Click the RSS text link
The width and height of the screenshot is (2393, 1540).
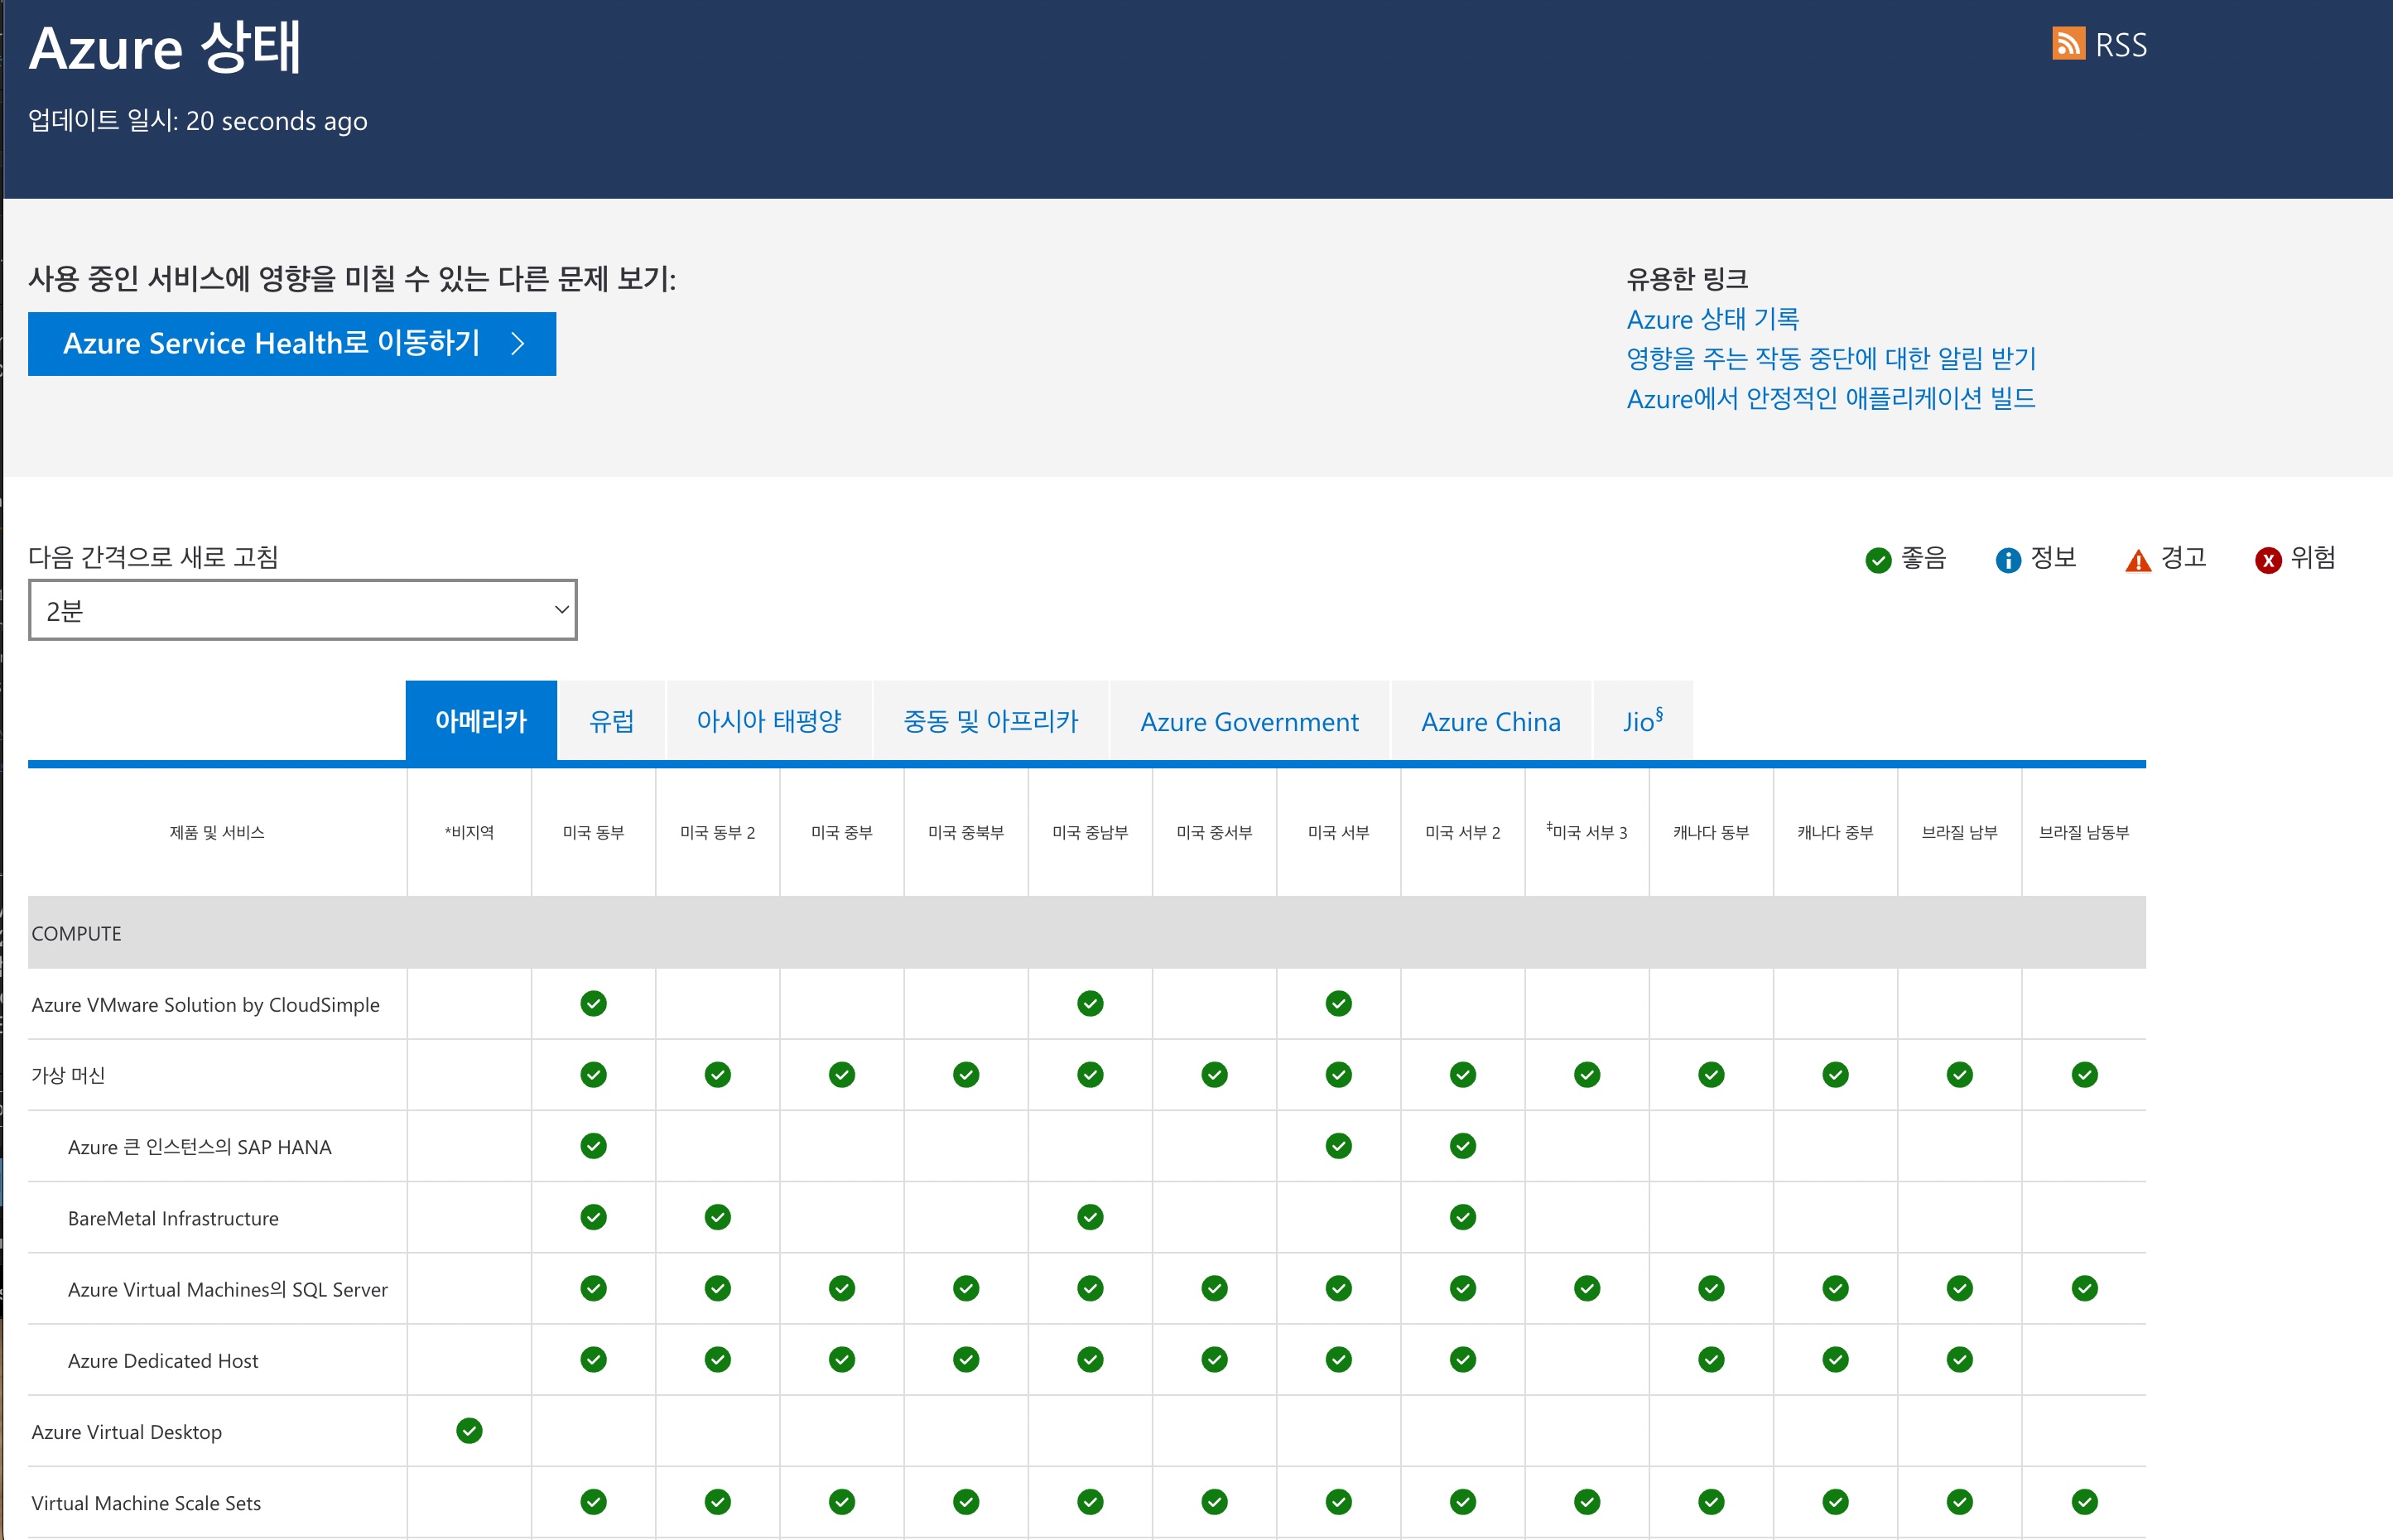pos(2120,45)
